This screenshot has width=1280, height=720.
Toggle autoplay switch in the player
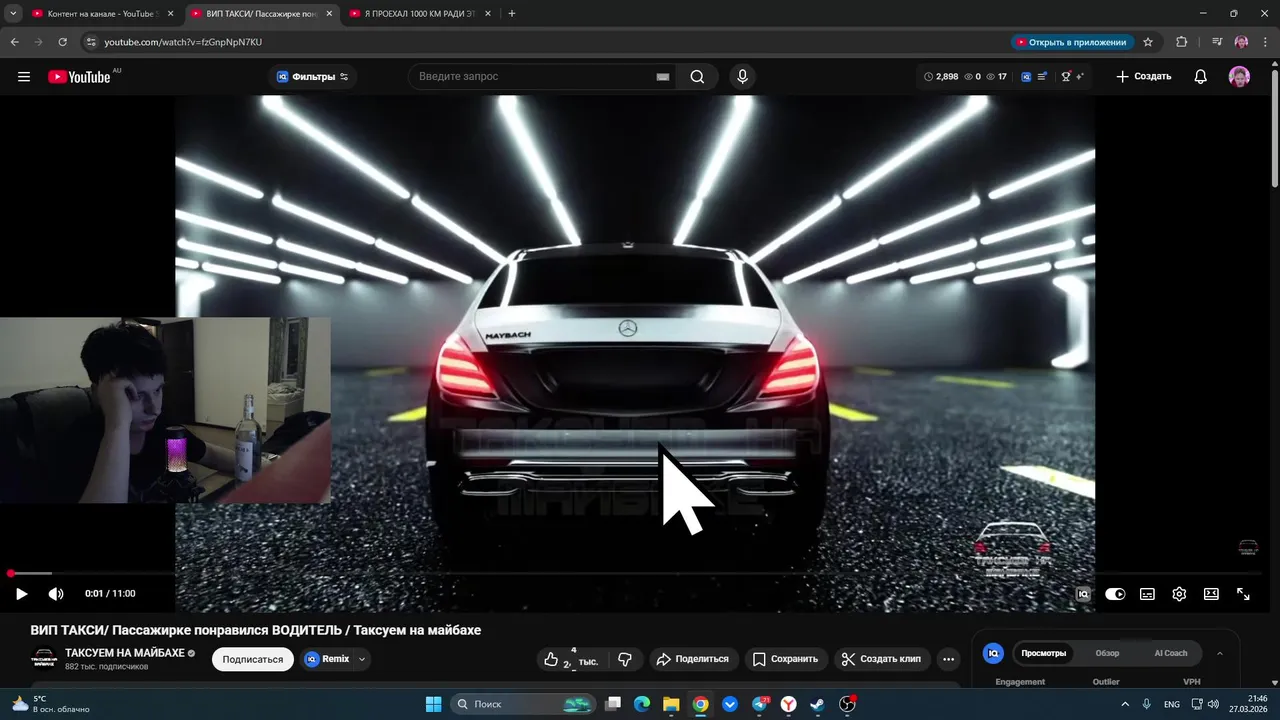[1115, 594]
